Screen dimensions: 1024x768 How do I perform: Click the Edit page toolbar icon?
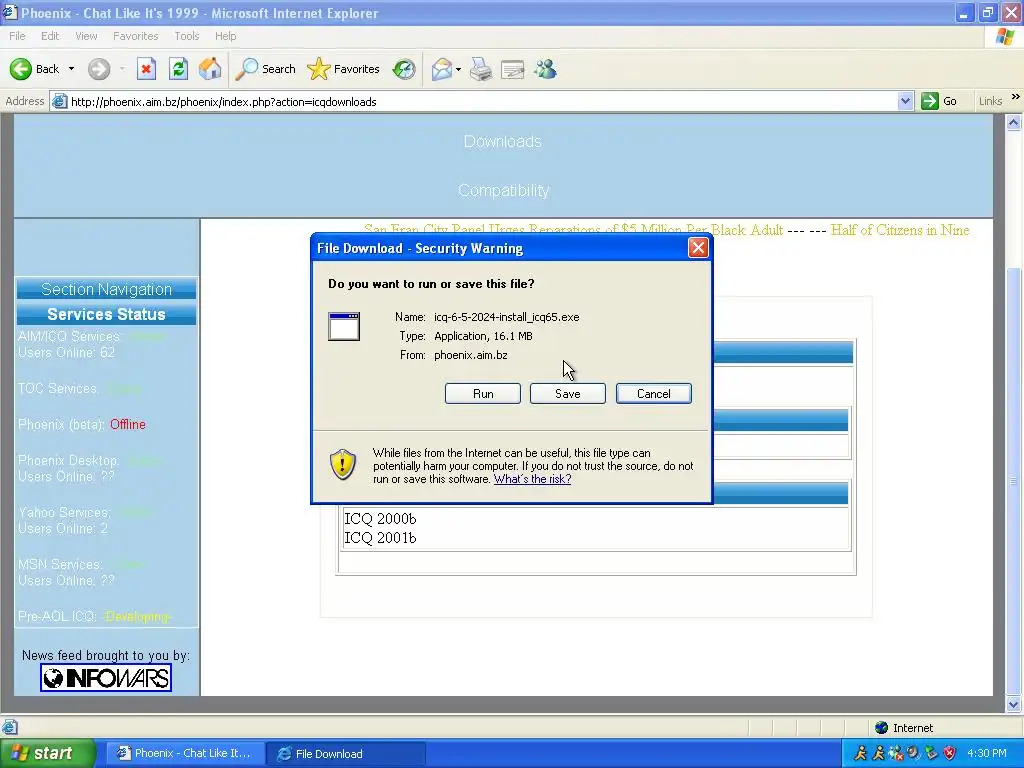point(513,69)
